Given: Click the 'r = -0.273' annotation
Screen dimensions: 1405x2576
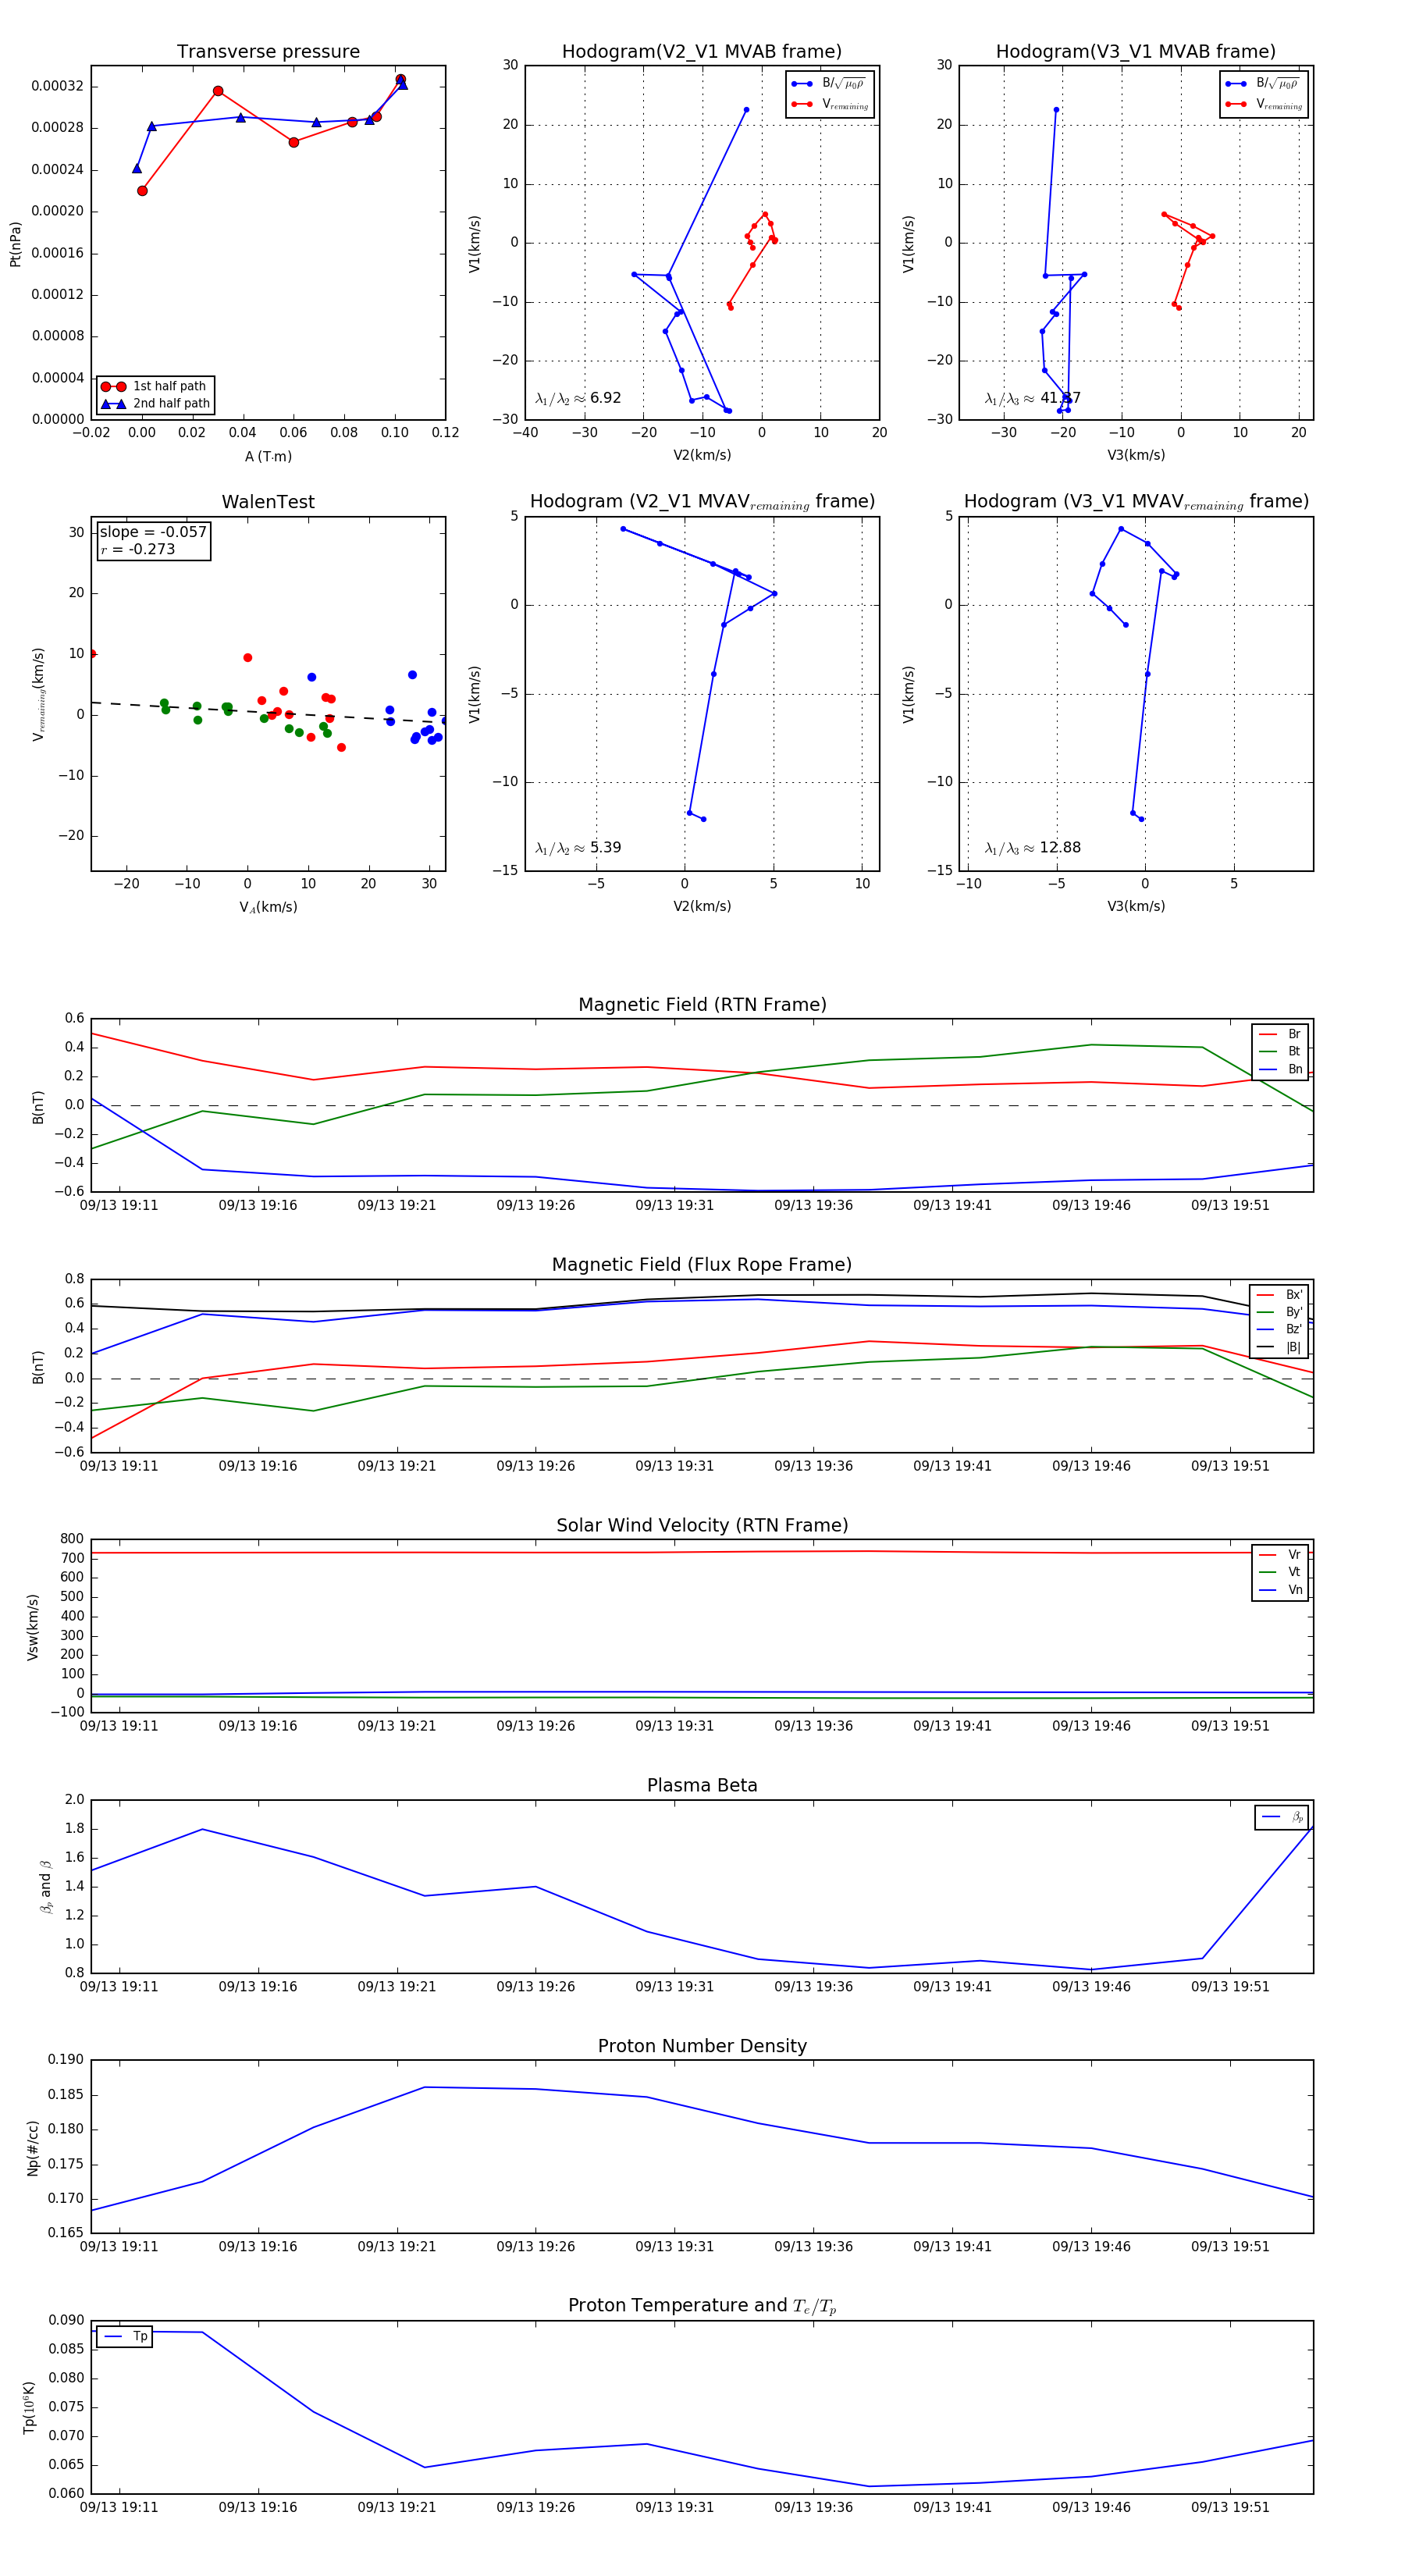Looking at the screenshot, I should point(137,549).
